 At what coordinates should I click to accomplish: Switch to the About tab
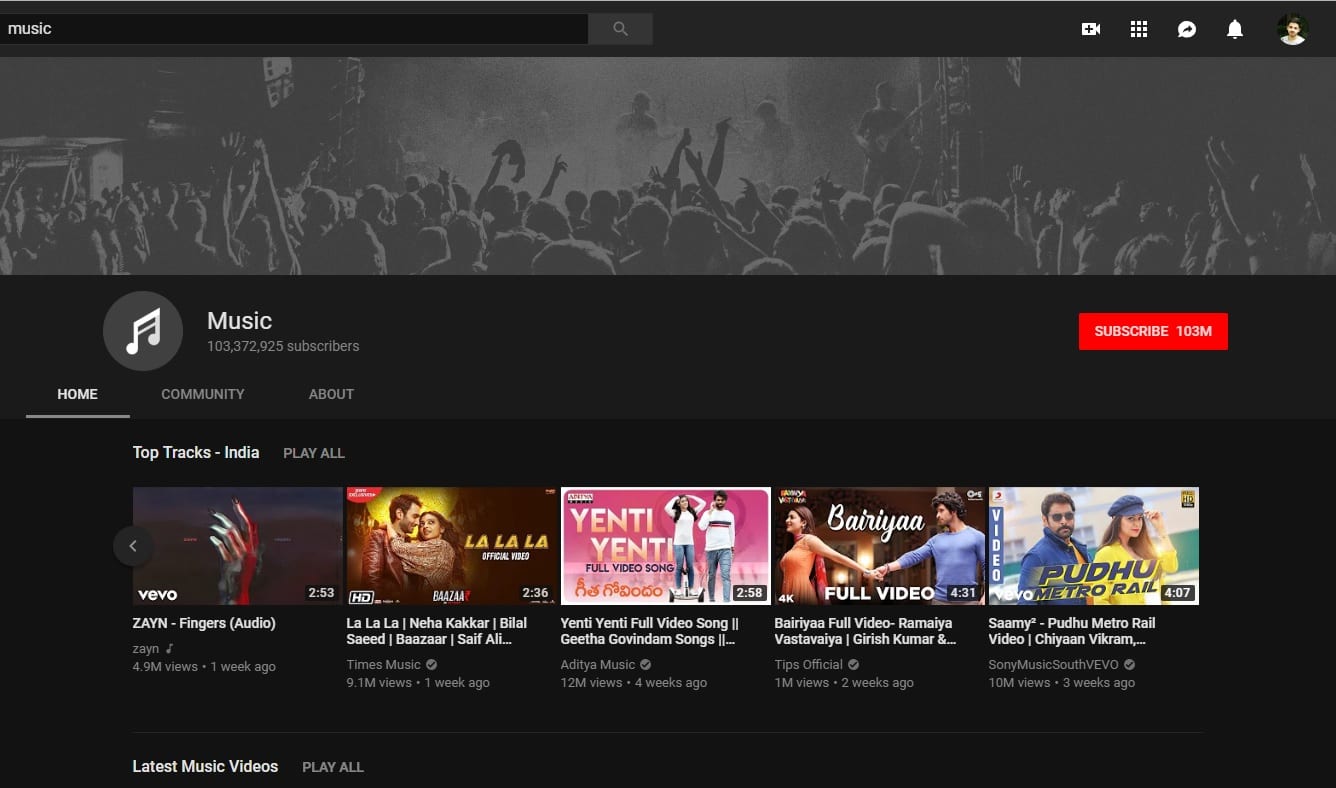[331, 394]
